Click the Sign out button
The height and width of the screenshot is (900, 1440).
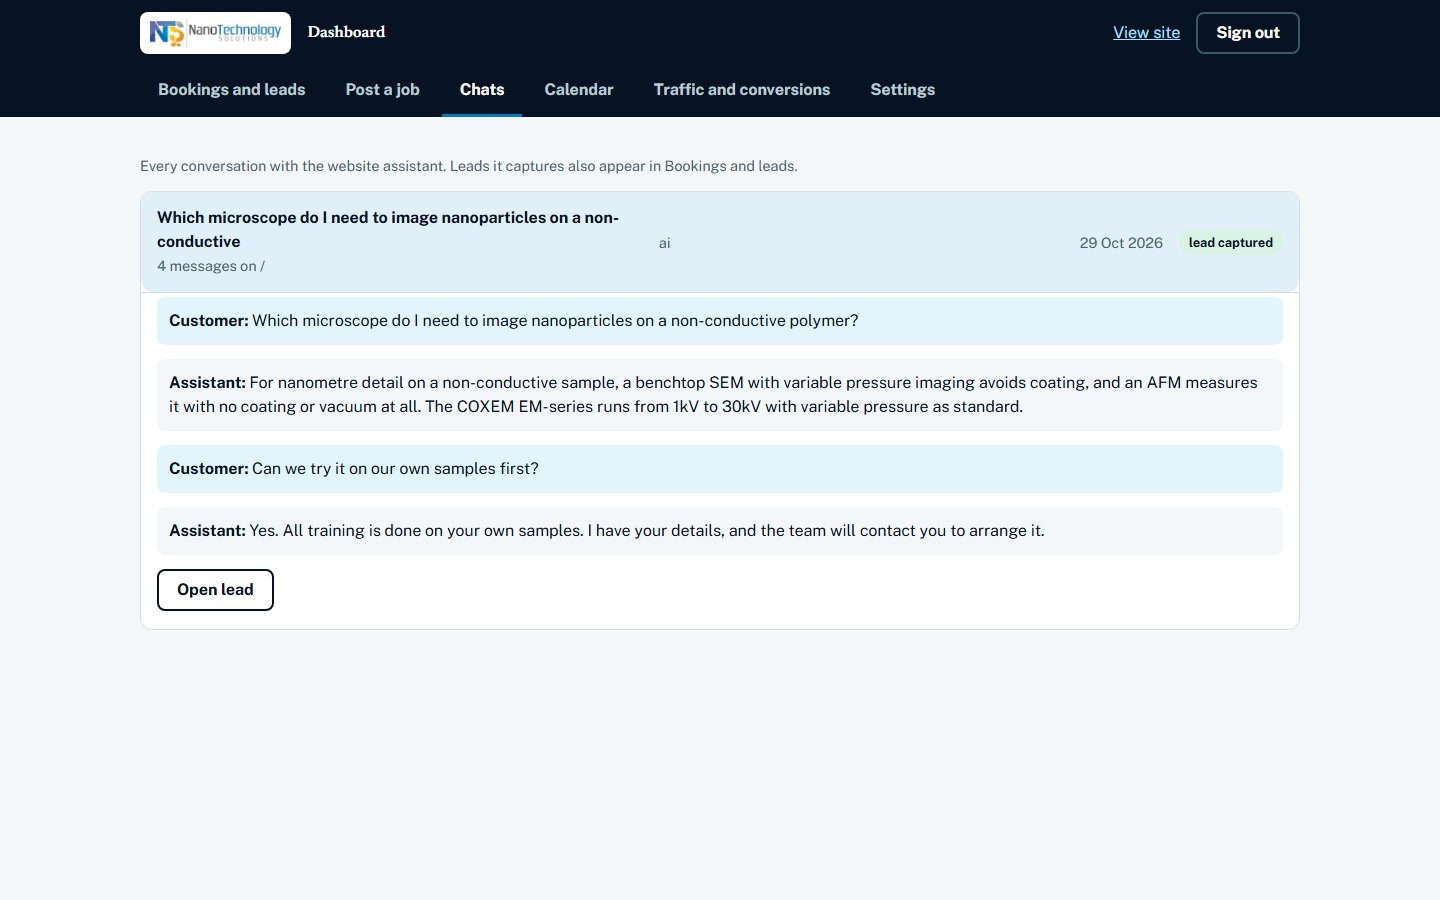coord(1248,33)
